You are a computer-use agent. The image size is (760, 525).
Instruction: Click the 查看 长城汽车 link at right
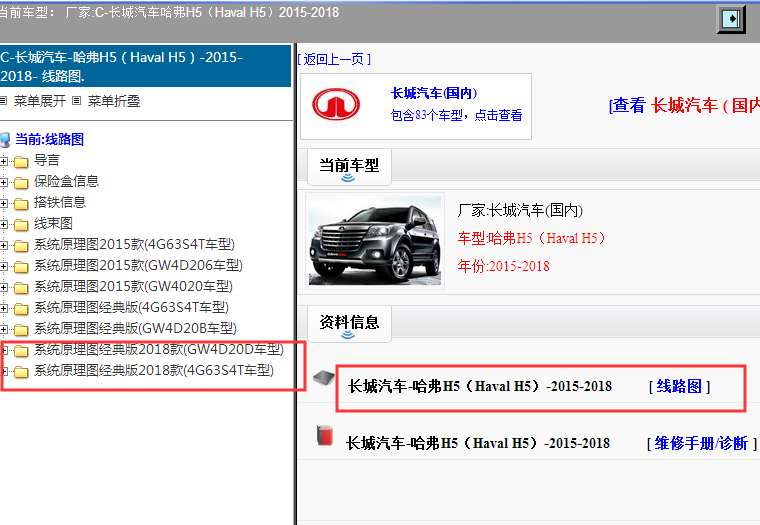684,105
